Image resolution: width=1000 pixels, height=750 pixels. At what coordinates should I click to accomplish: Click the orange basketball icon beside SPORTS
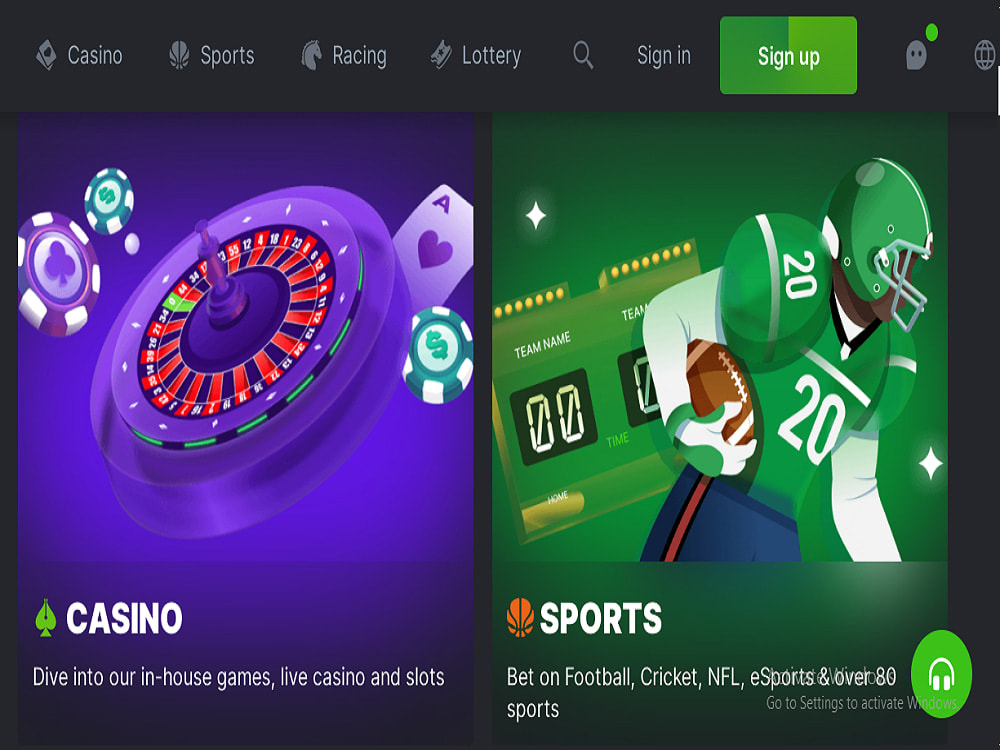click(520, 617)
